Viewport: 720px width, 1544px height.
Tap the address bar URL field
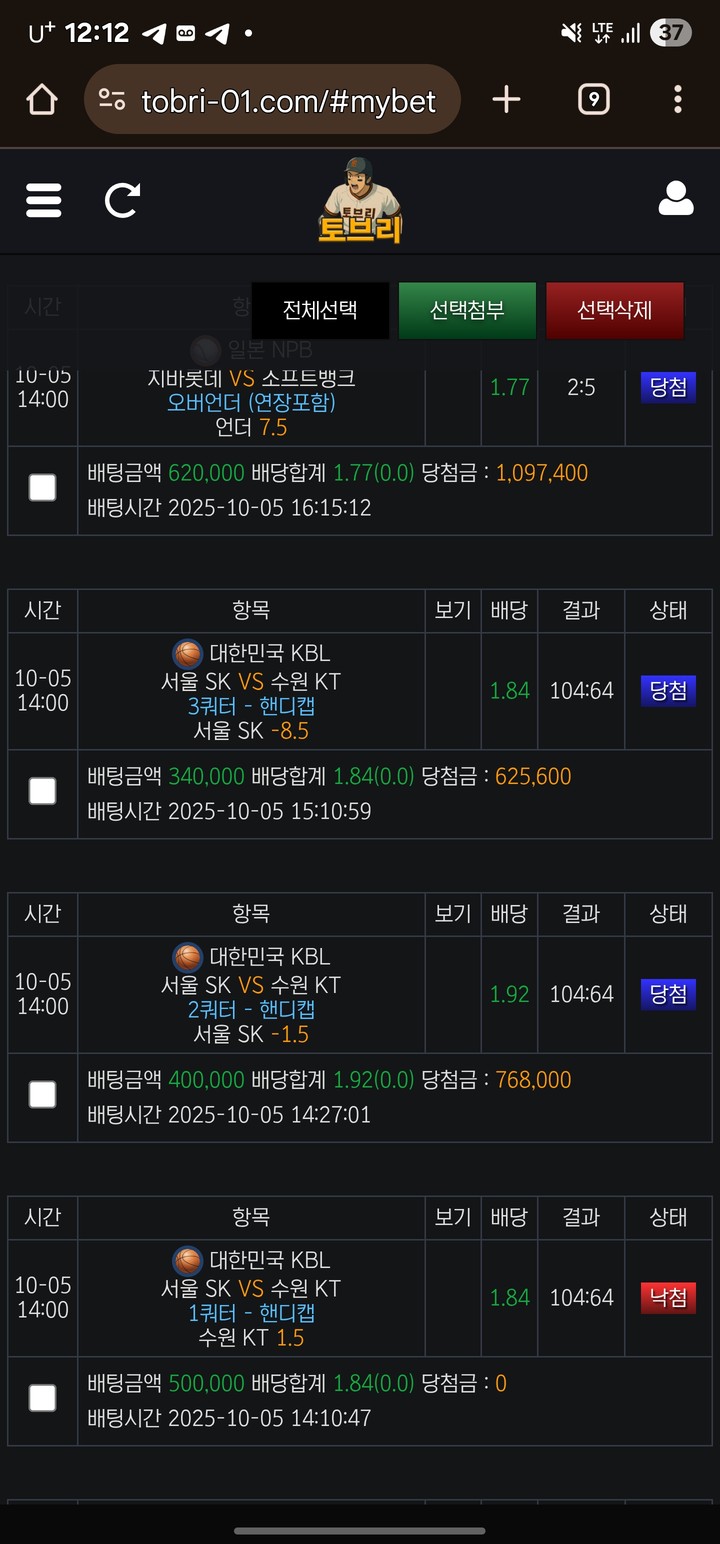pos(290,100)
